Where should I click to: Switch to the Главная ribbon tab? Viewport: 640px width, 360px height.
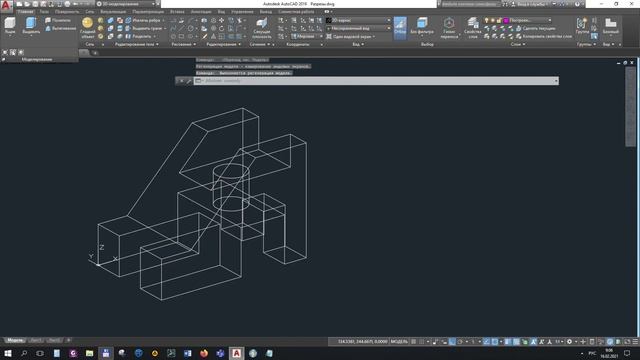25,11
